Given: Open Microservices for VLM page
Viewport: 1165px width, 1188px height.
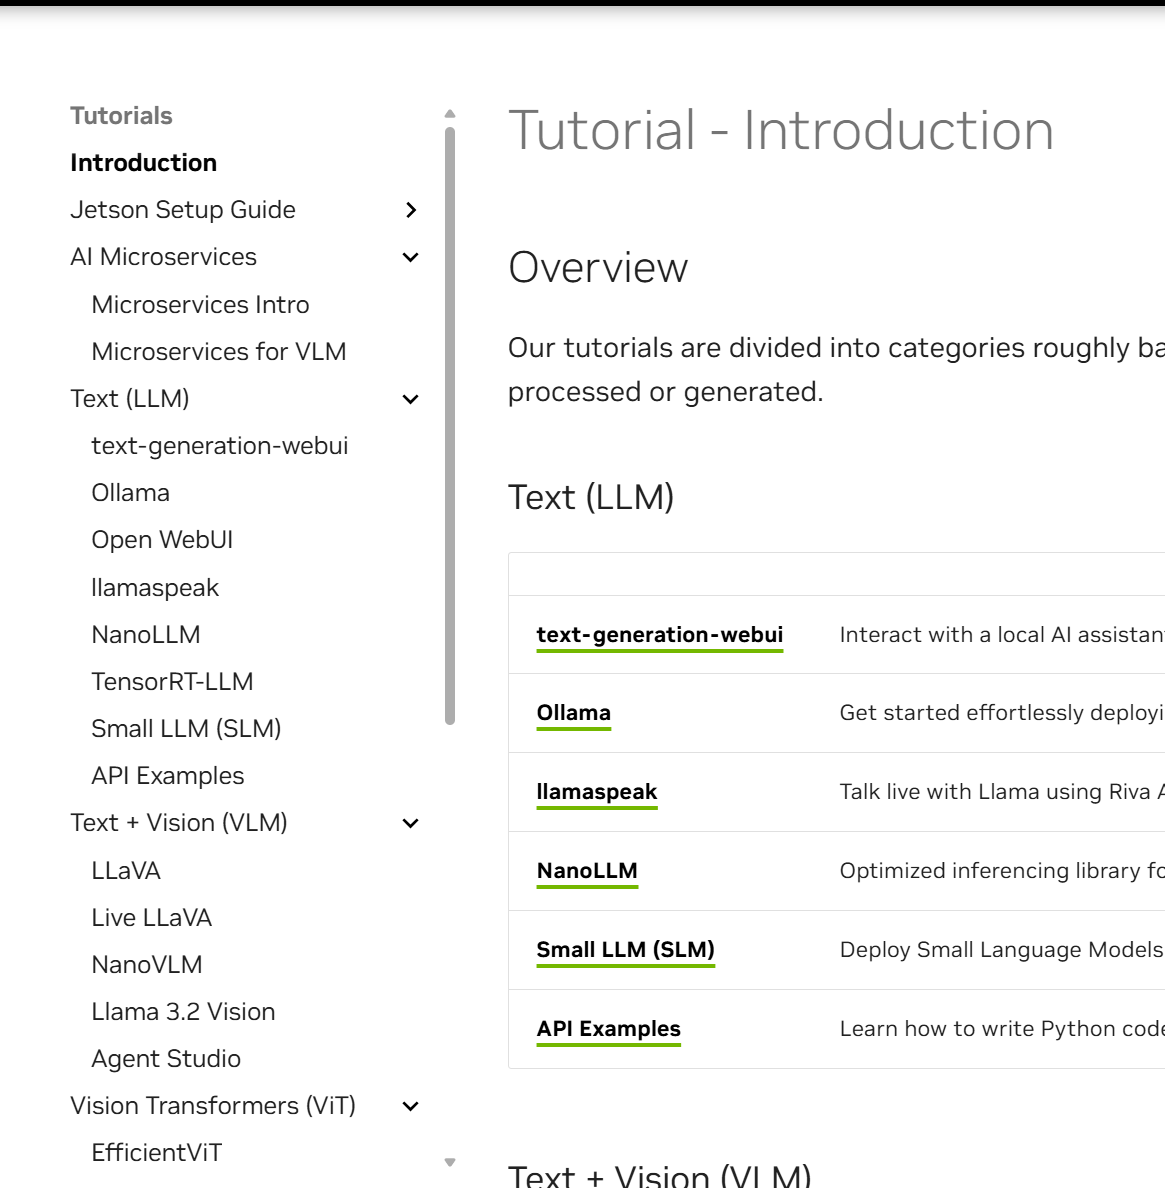Looking at the screenshot, I should [x=219, y=352].
